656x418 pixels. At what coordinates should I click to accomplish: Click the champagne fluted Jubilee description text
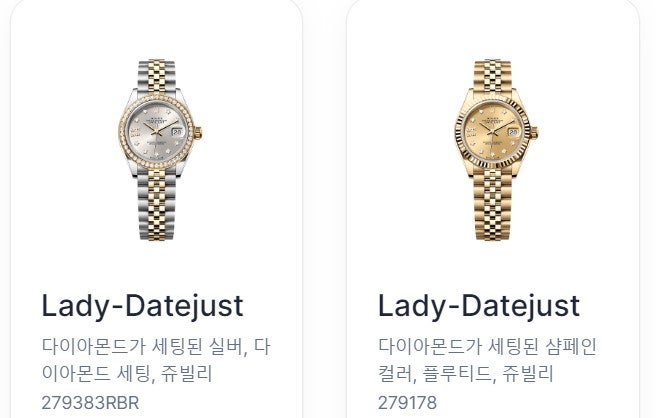(x=487, y=360)
